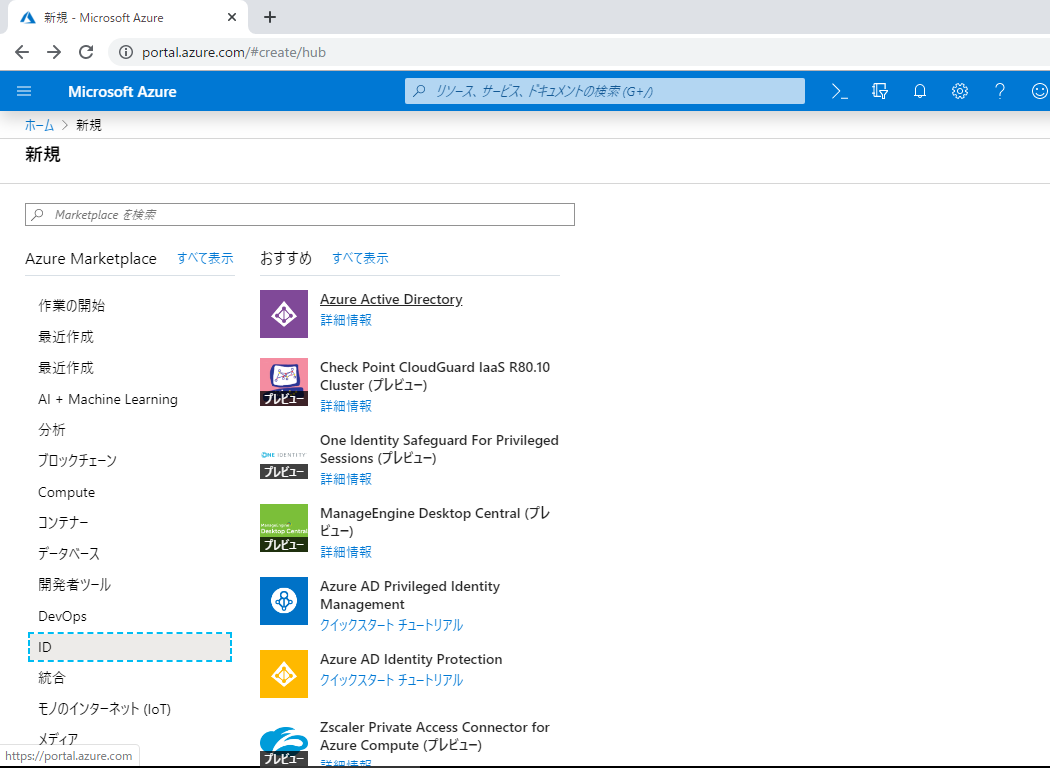
Task: Focus the resource search box in header
Action: pyautogui.click(x=605, y=91)
